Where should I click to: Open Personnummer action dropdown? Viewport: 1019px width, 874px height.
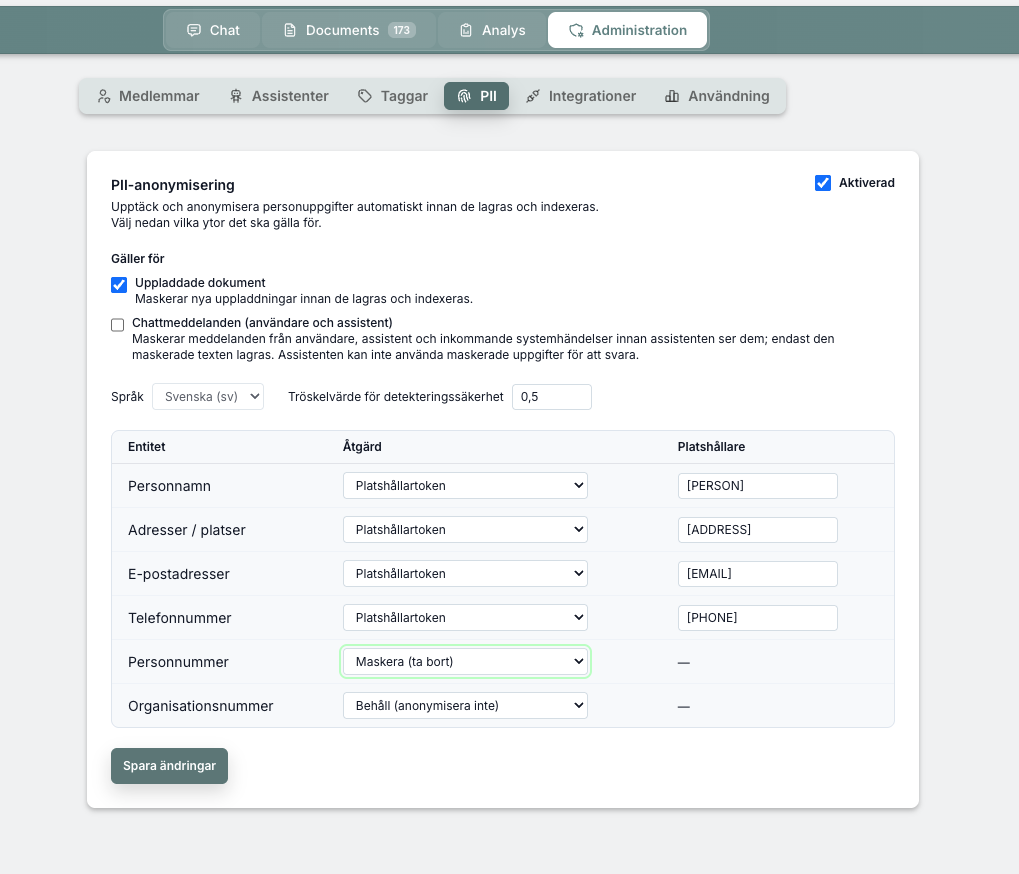tap(465, 662)
